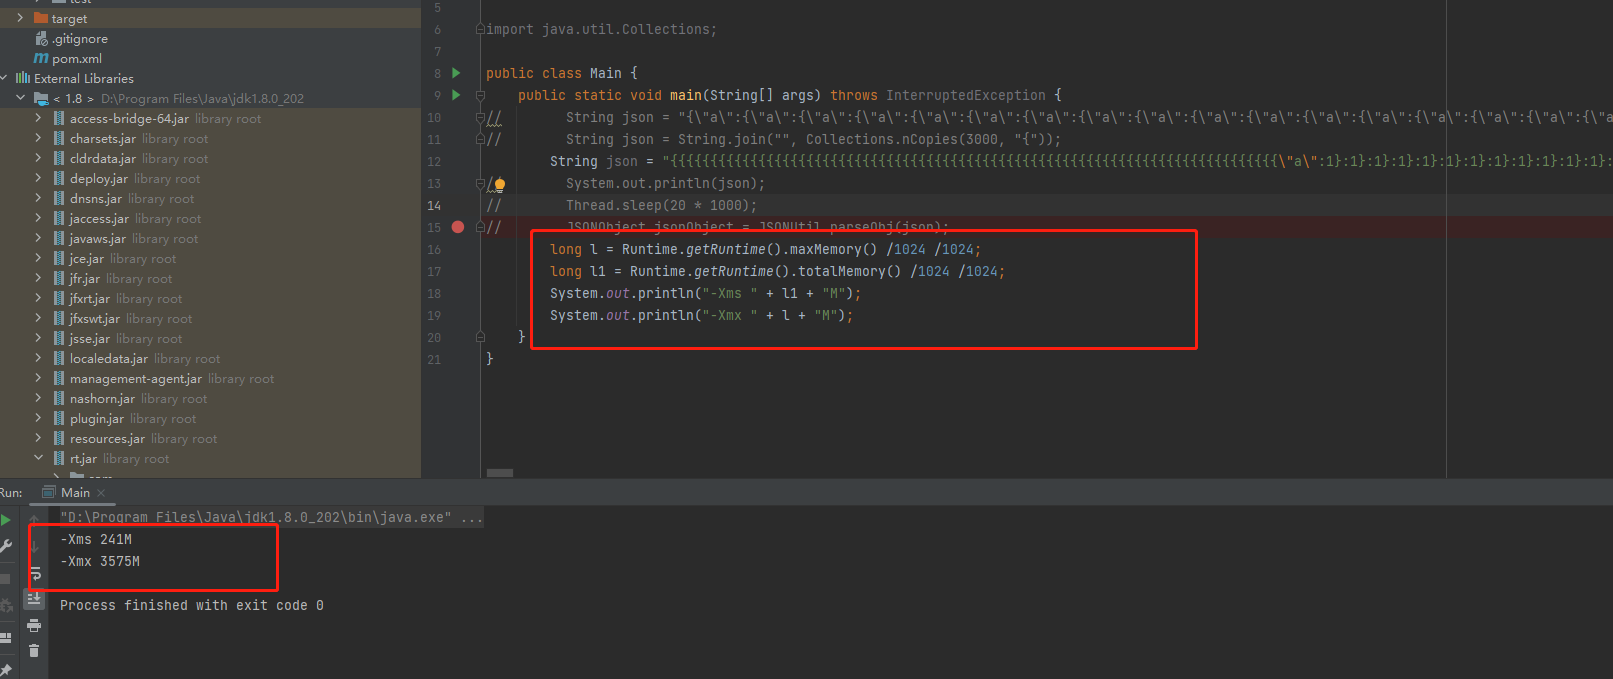The height and width of the screenshot is (679, 1613).
Task: Open pom.xml in project tree
Action: (76, 58)
